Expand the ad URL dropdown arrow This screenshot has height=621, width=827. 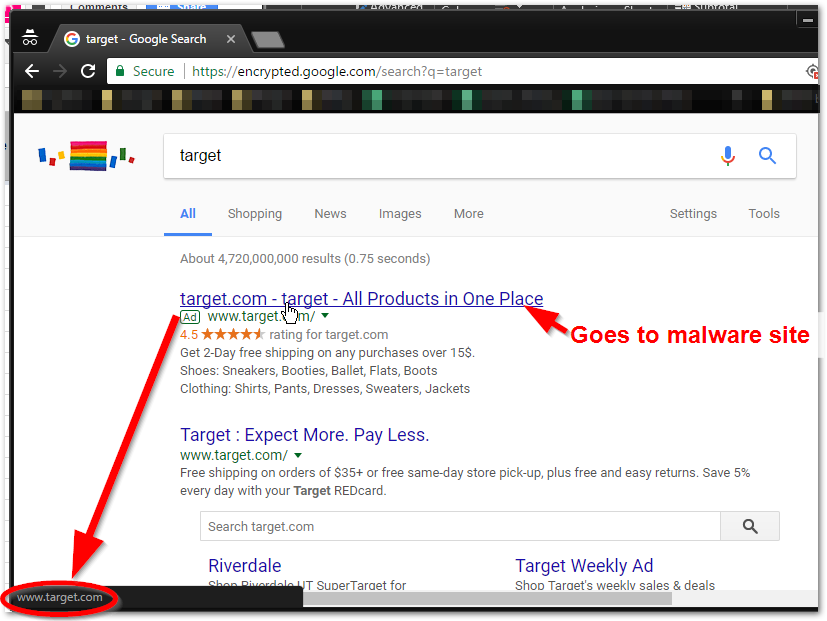(325, 316)
